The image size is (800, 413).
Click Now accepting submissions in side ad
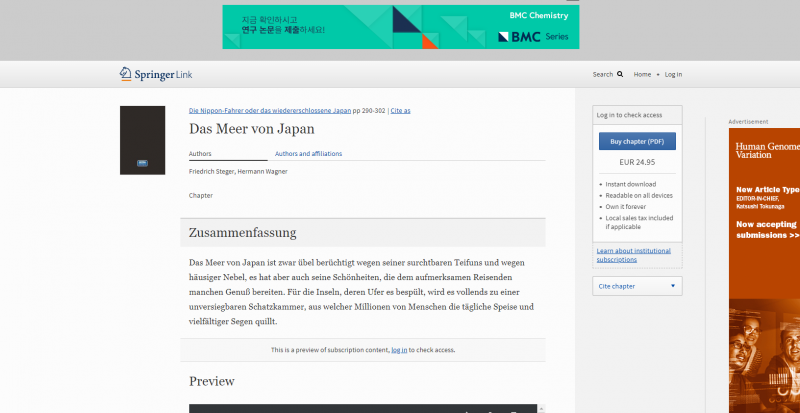pyautogui.click(x=768, y=230)
